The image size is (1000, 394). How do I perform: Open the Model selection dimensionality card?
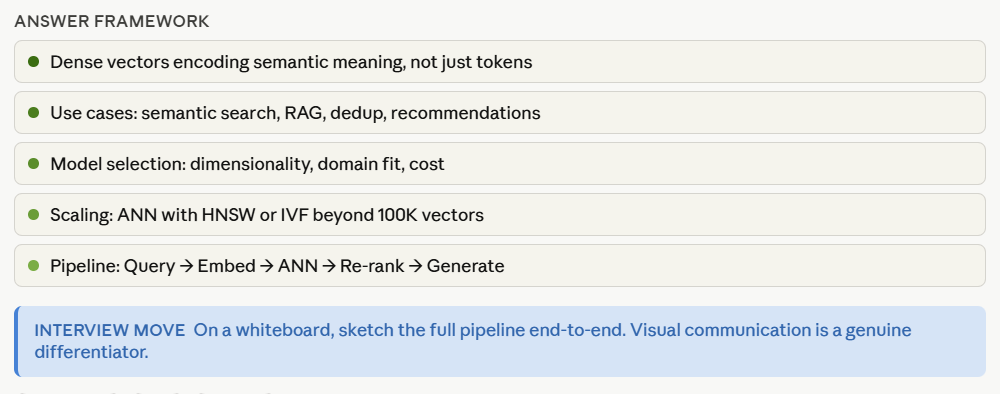500,164
